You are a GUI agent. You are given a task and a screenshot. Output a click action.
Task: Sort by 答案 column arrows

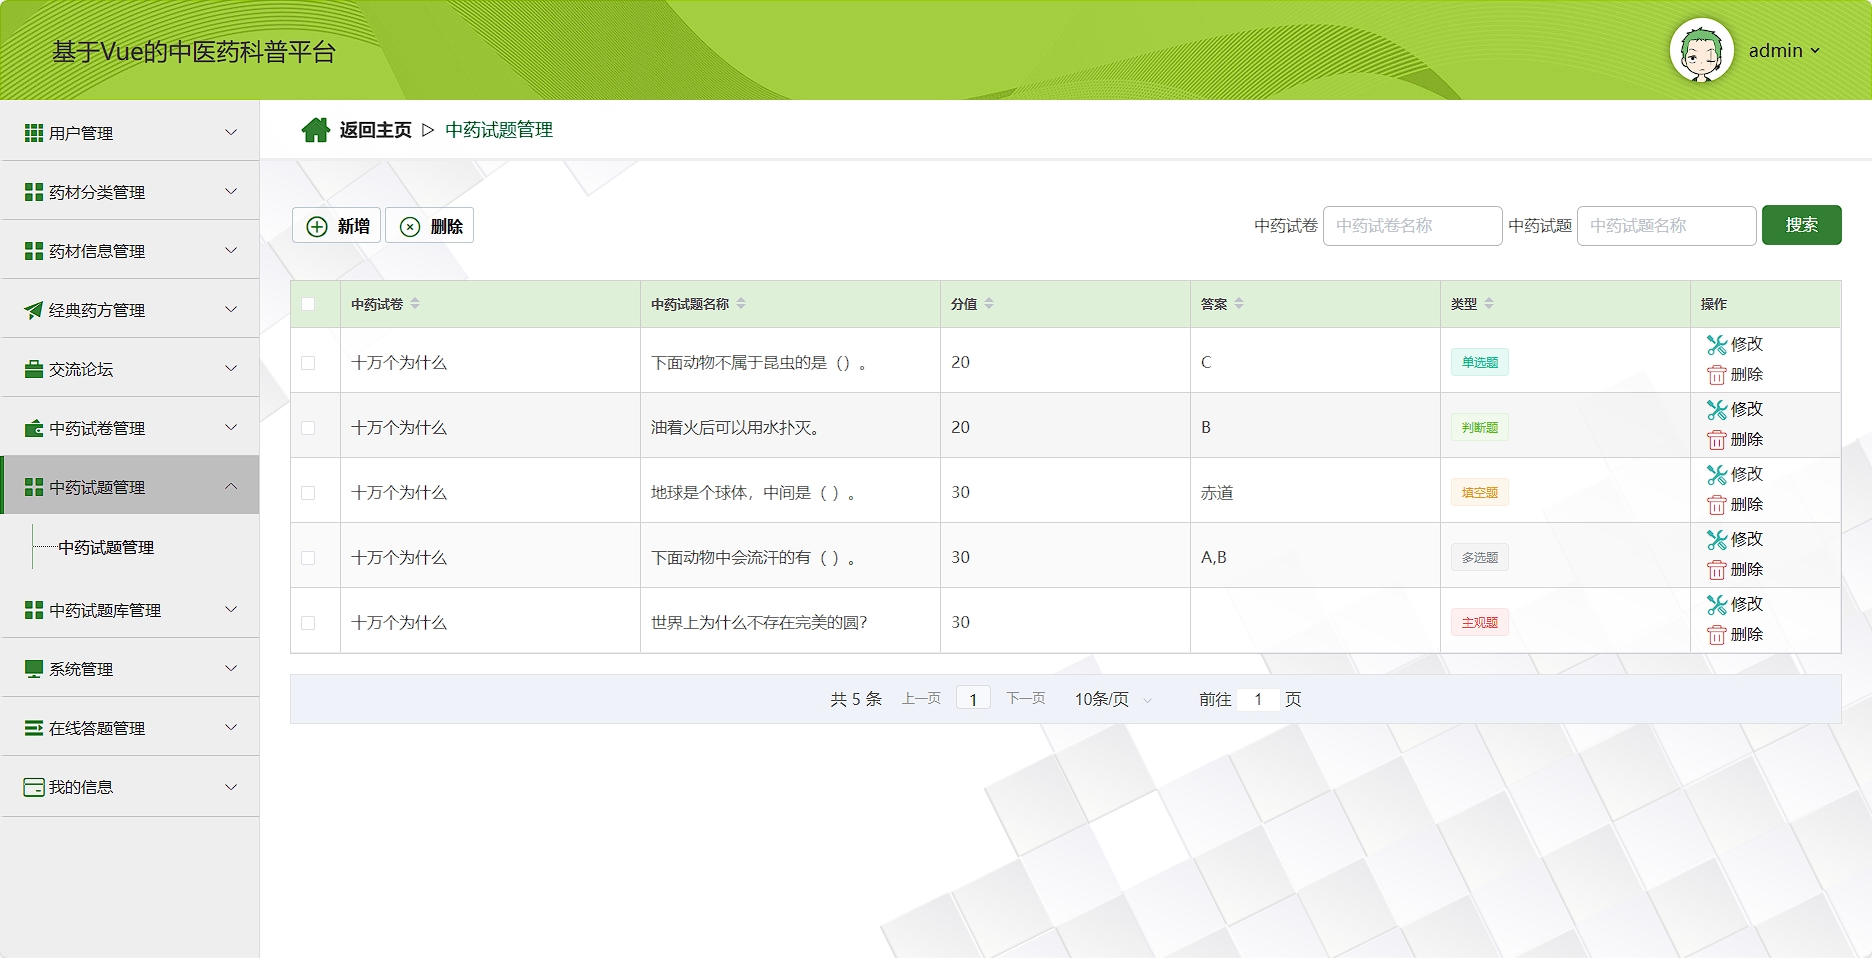pos(1239,304)
